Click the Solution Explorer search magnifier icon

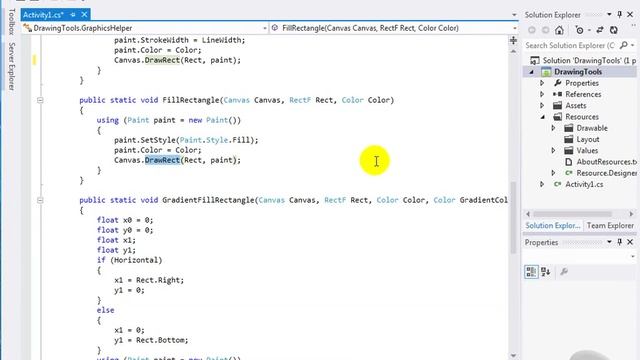[623, 45]
